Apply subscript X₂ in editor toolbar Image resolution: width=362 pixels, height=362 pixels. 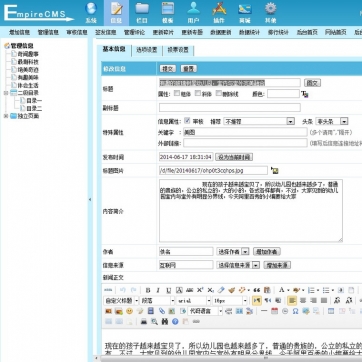(210, 290)
